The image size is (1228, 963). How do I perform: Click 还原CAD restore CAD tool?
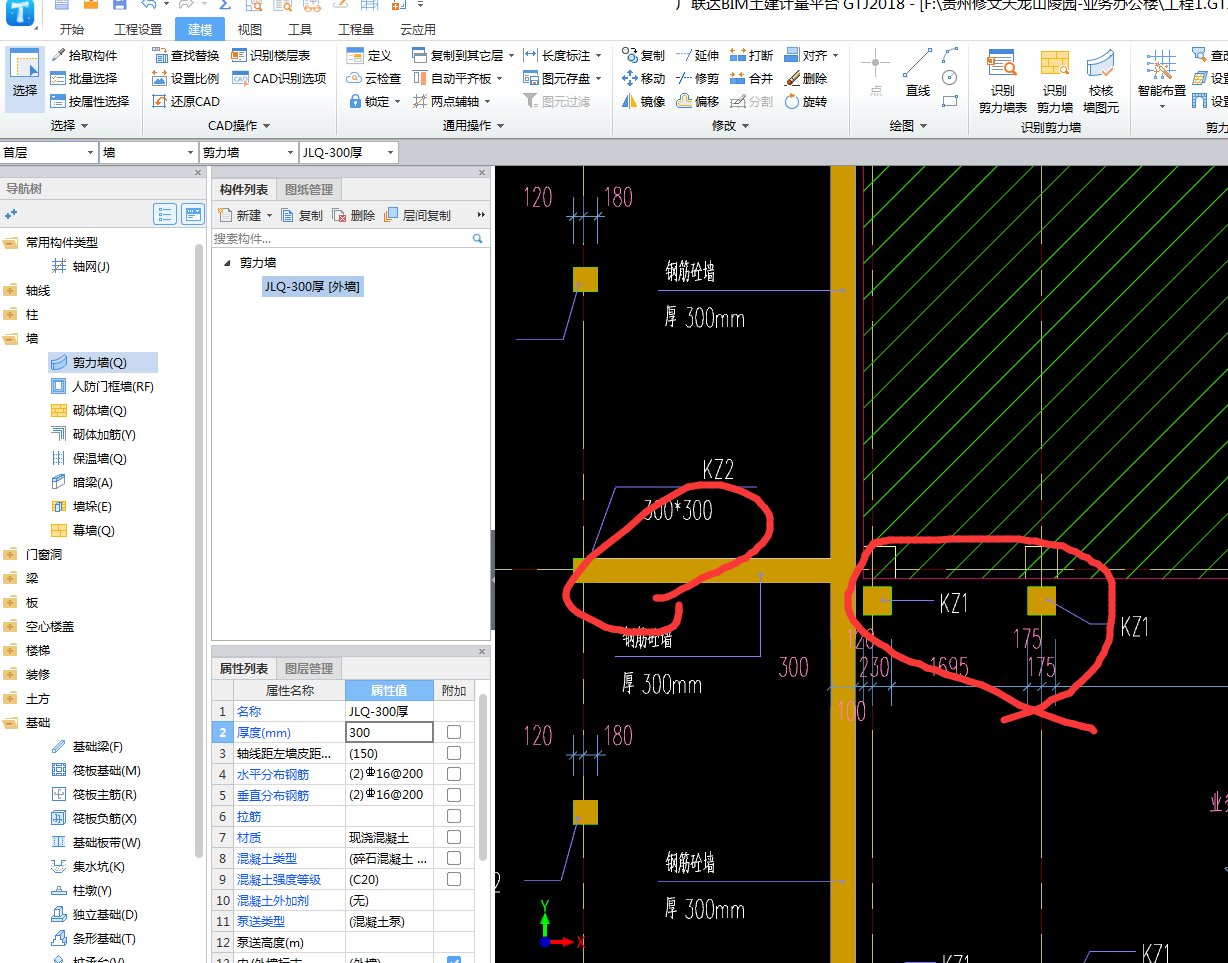tap(186, 101)
